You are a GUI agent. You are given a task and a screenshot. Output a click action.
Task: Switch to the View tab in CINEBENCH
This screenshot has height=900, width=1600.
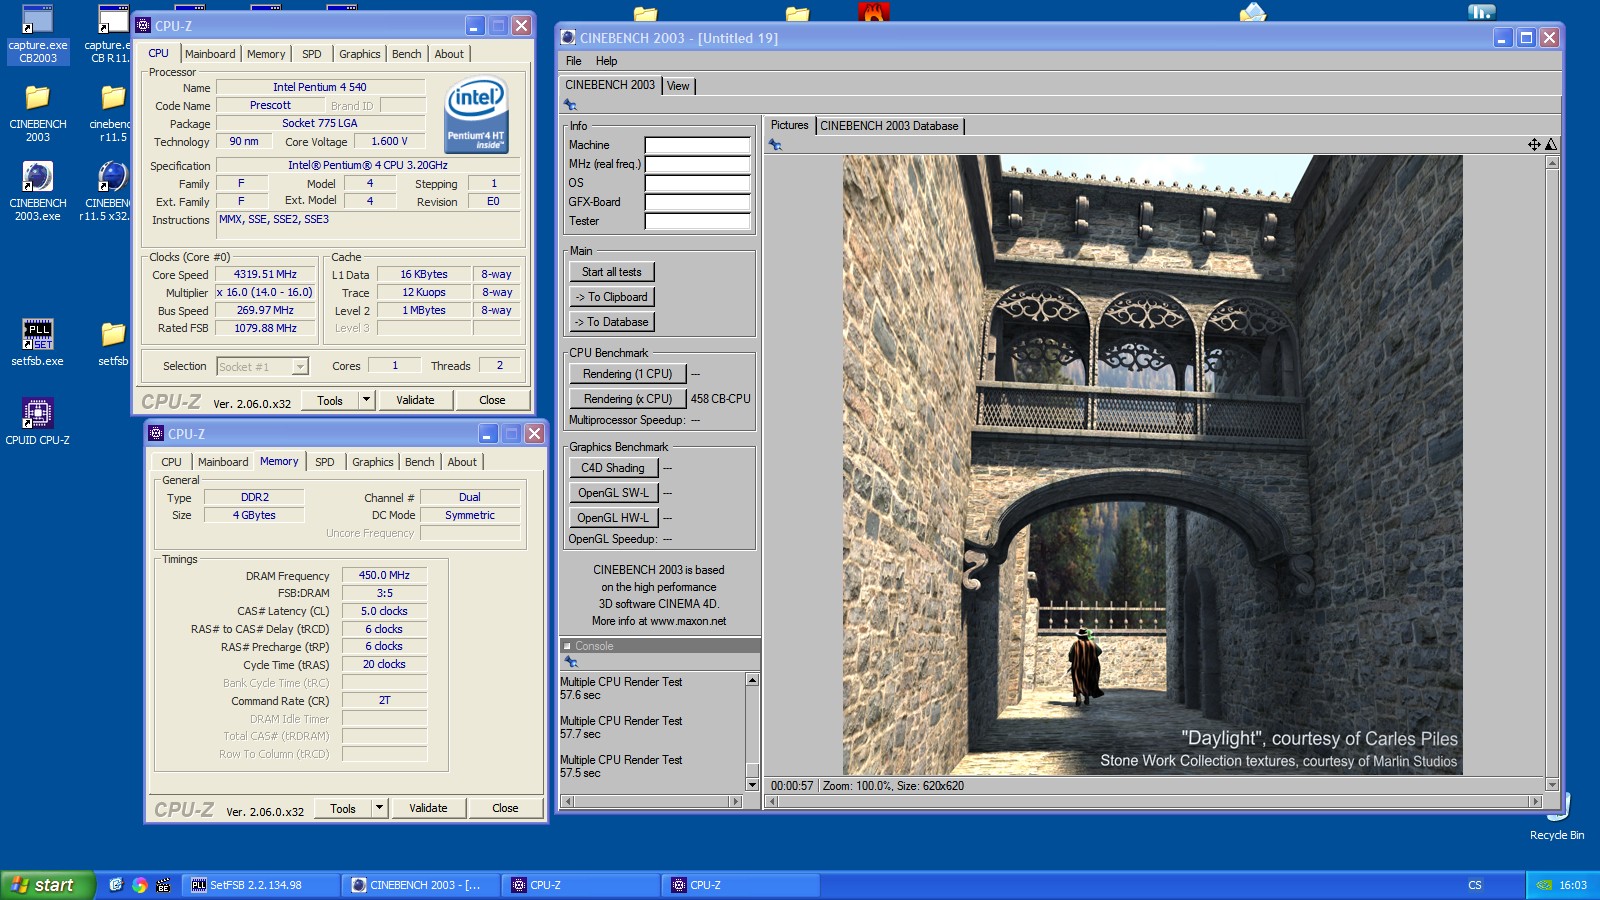[678, 86]
